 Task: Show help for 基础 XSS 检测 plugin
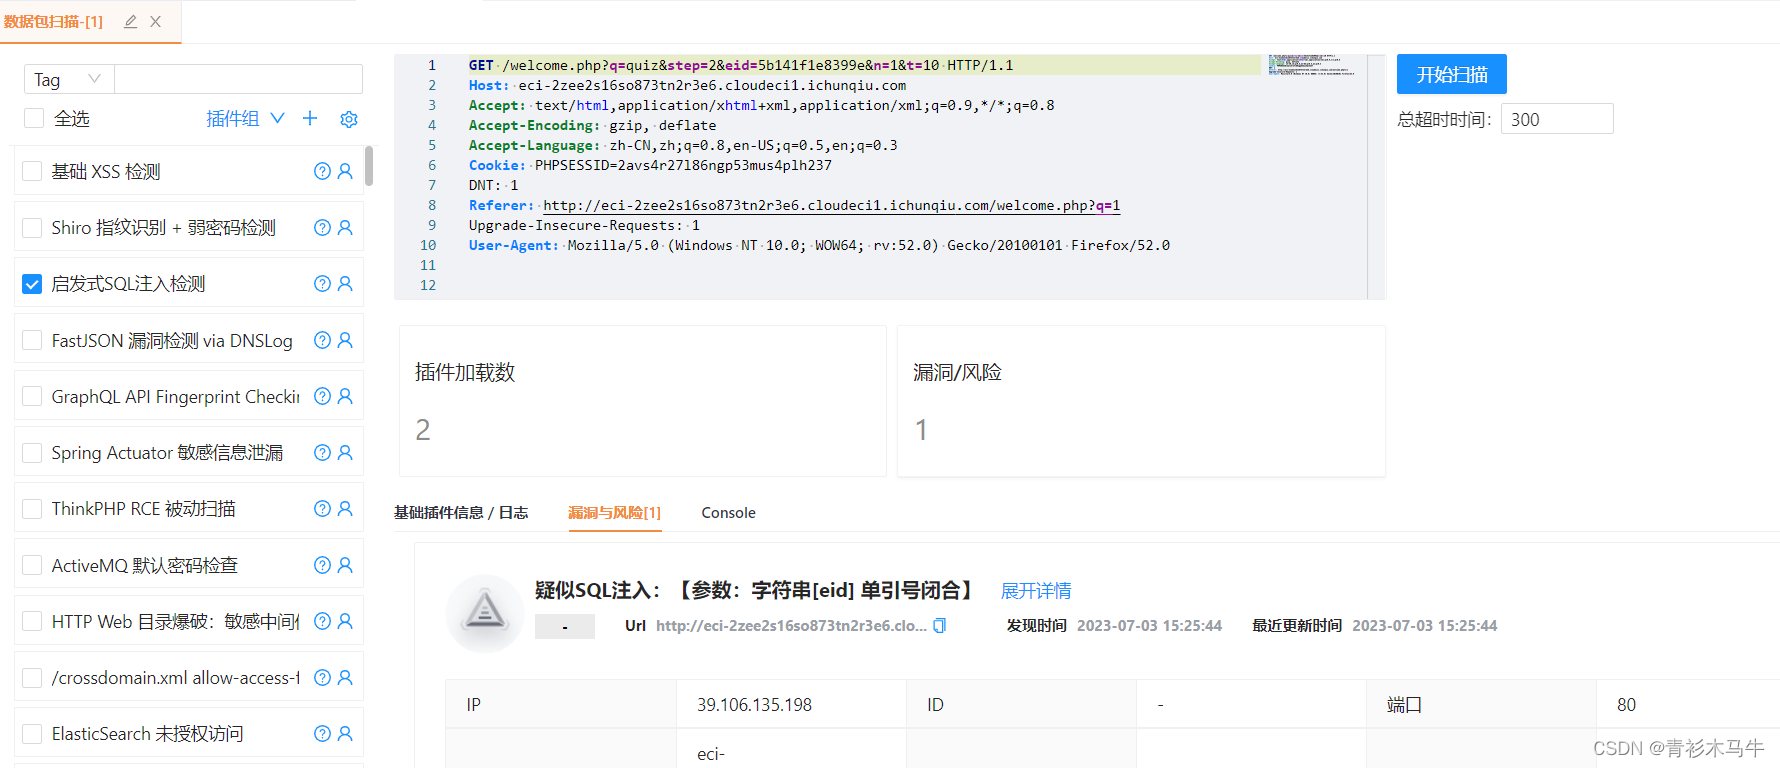(x=322, y=171)
